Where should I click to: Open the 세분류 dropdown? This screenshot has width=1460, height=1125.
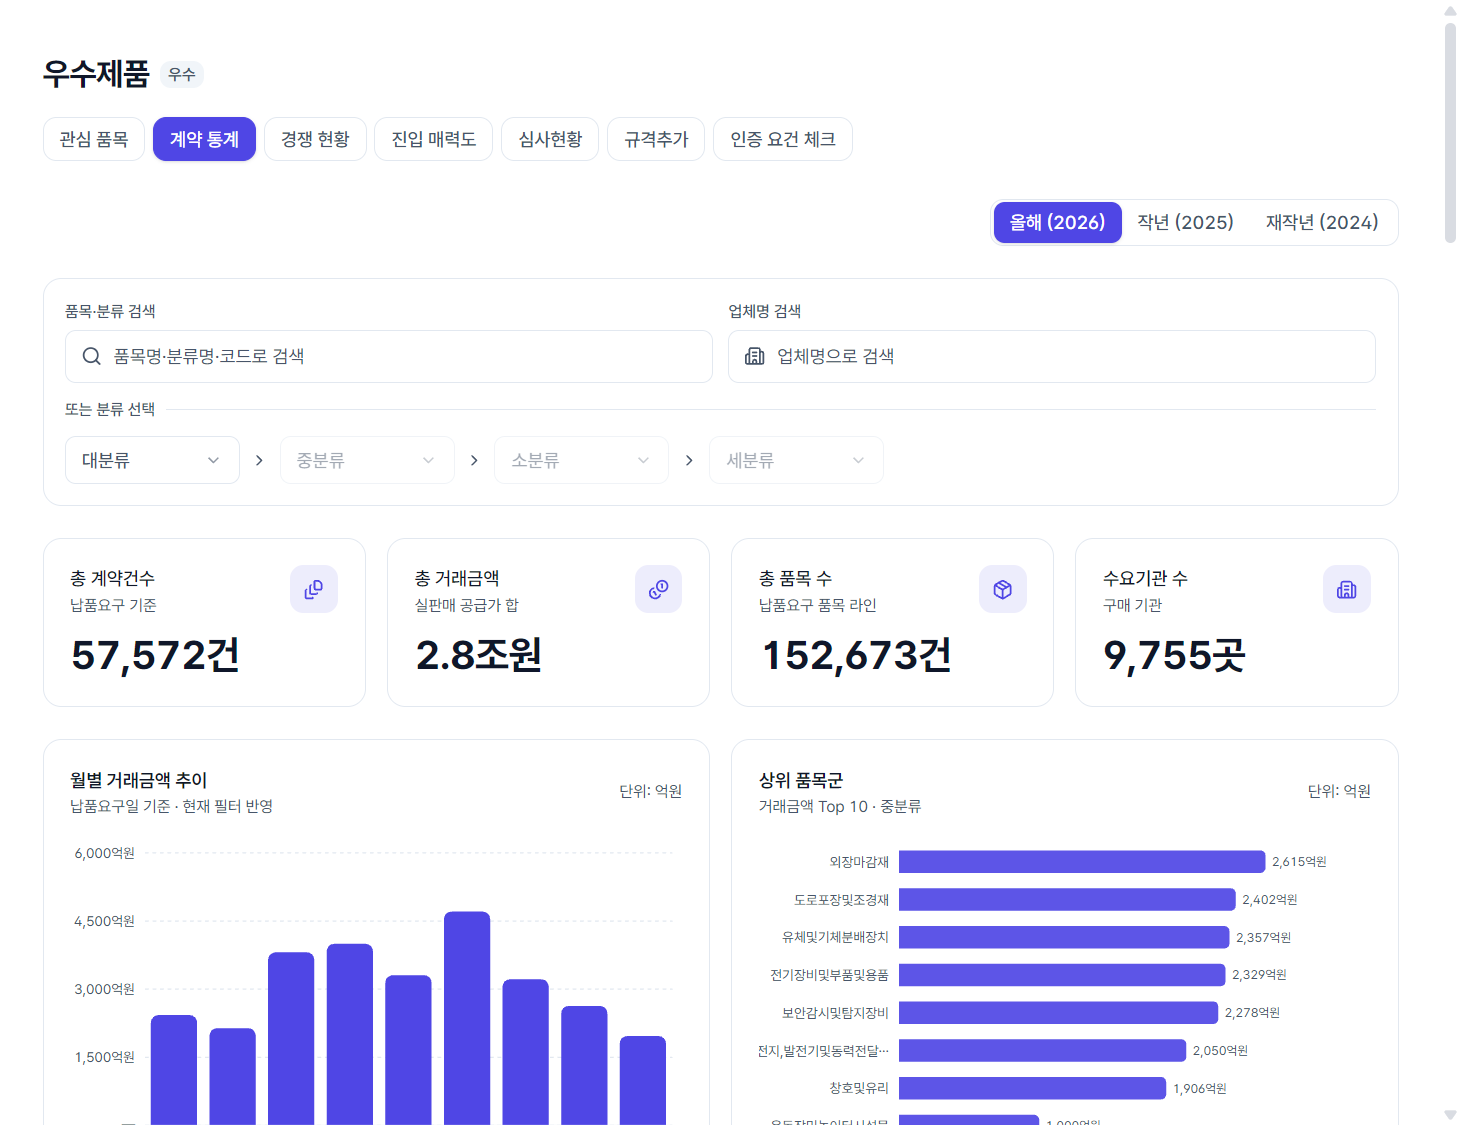tap(796, 460)
